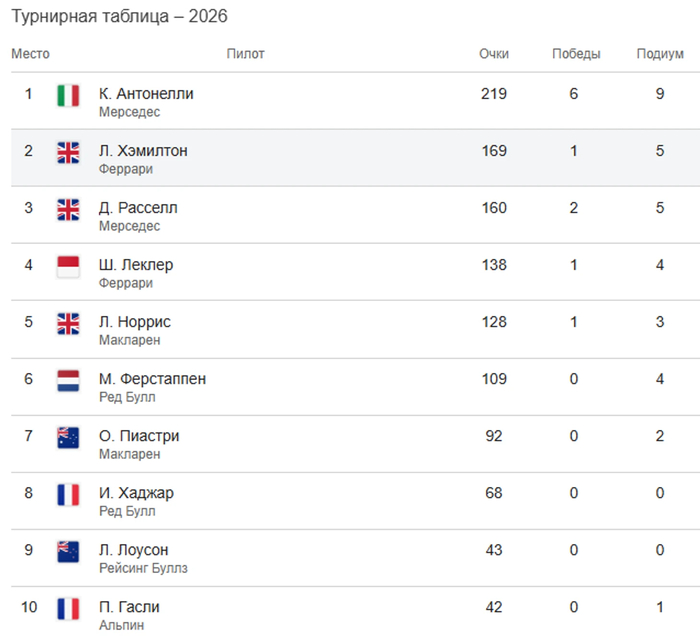
Task: Click the Australian flag beside Пиастри
Action: [68, 438]
